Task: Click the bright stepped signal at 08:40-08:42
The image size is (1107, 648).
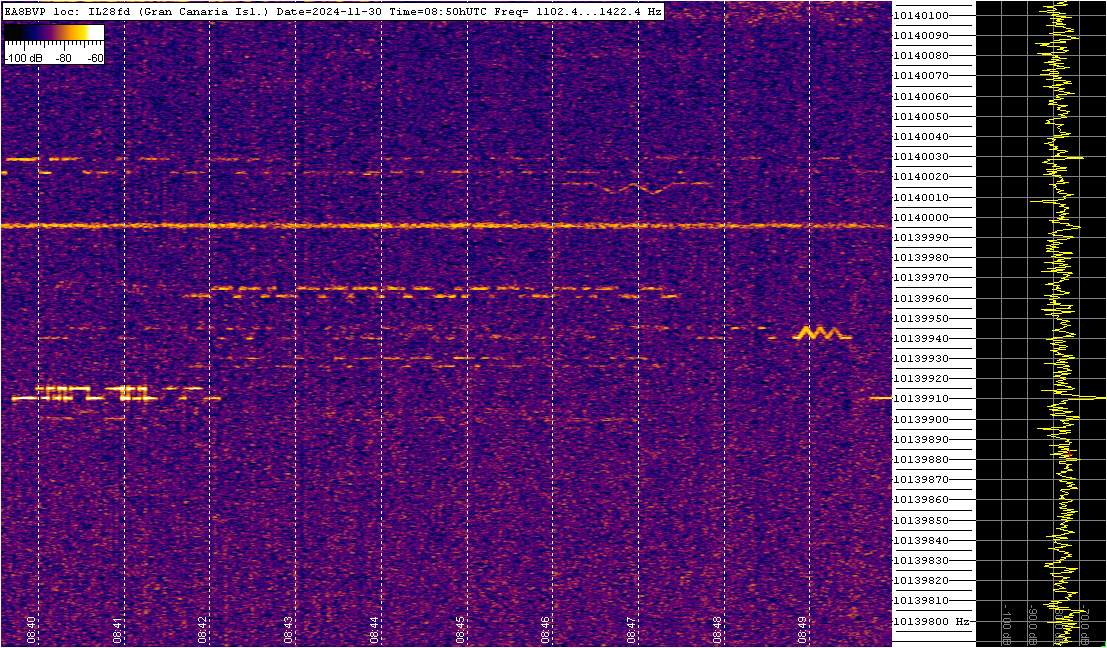Action: (x=116, y=394)
